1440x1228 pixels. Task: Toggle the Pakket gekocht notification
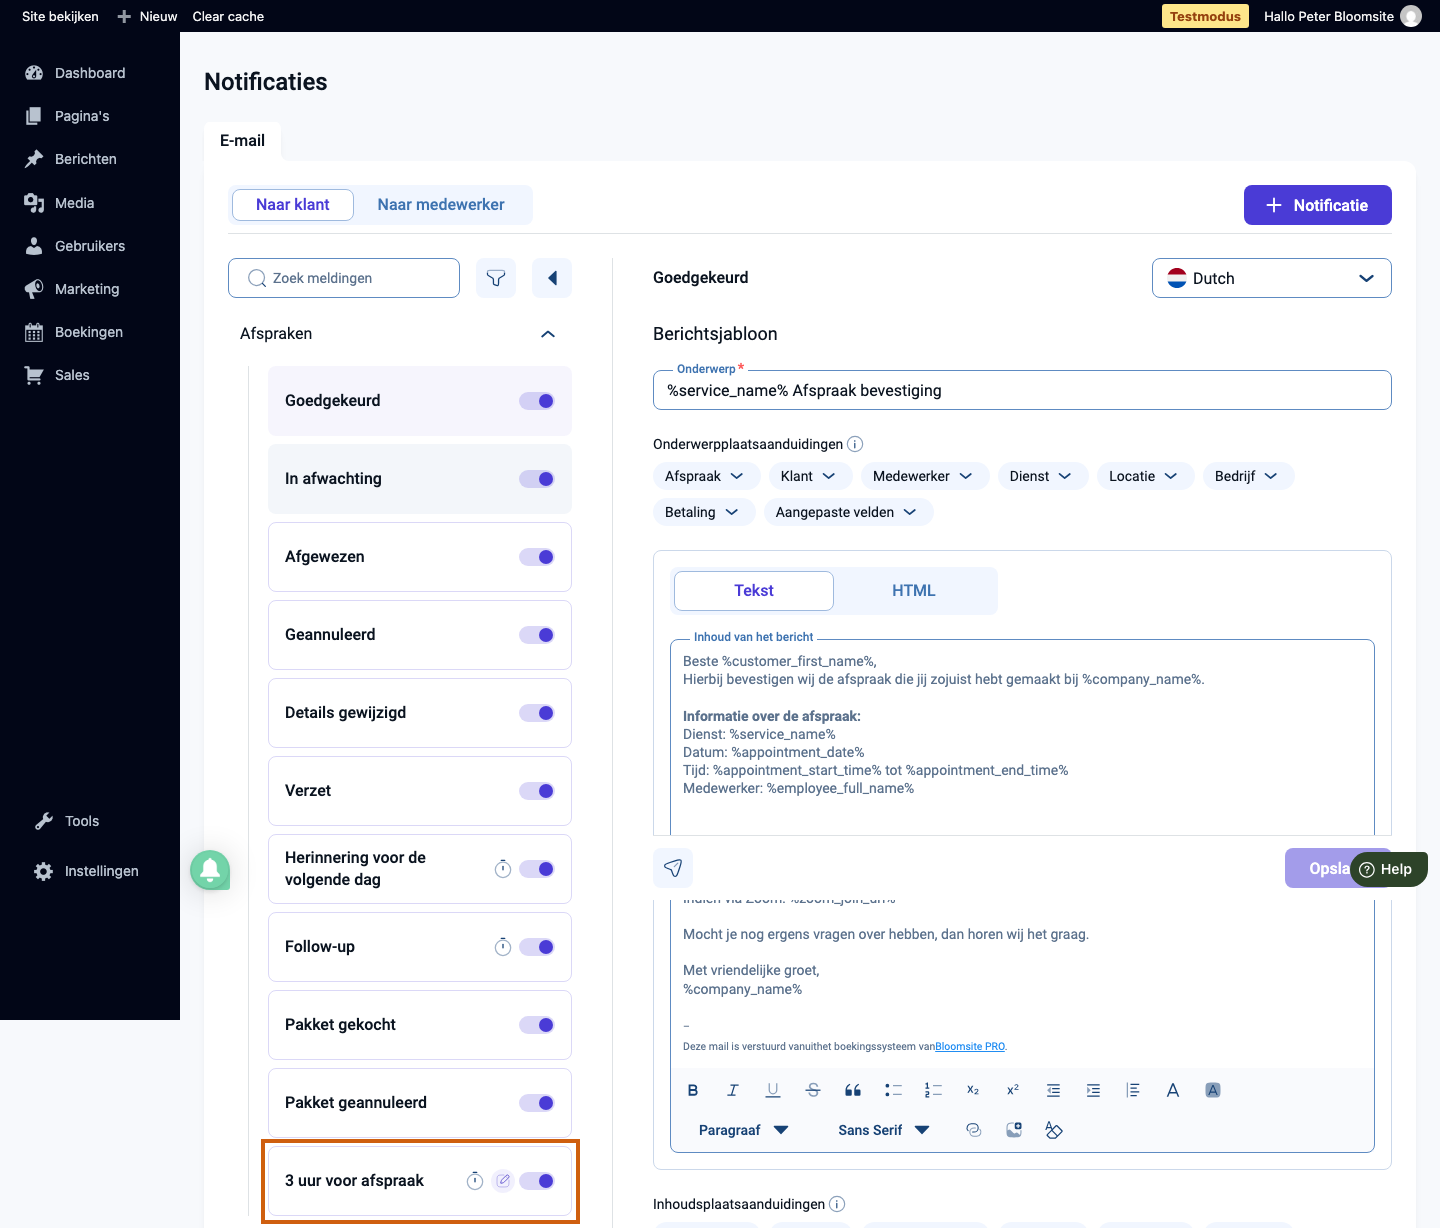click(537, 1025)
